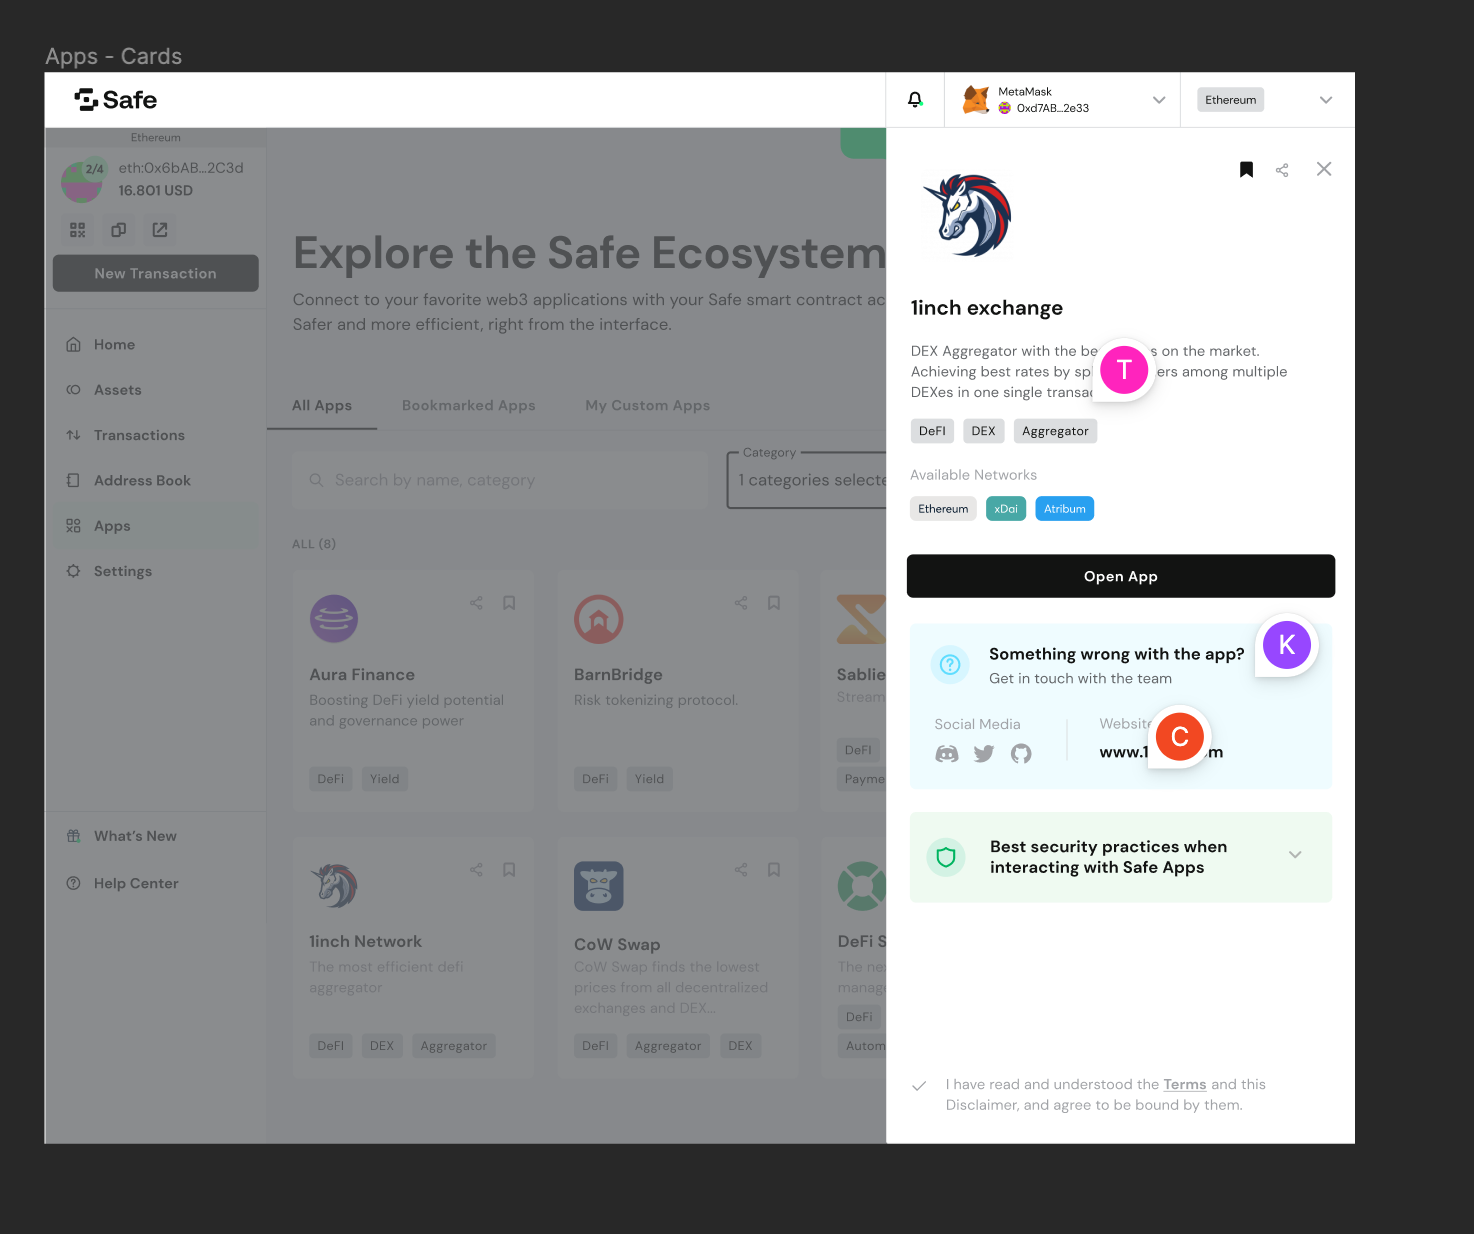Click the Safe logo in header
The height and width of the screenshot is (1234, 1474).
[x=116, y=100]
